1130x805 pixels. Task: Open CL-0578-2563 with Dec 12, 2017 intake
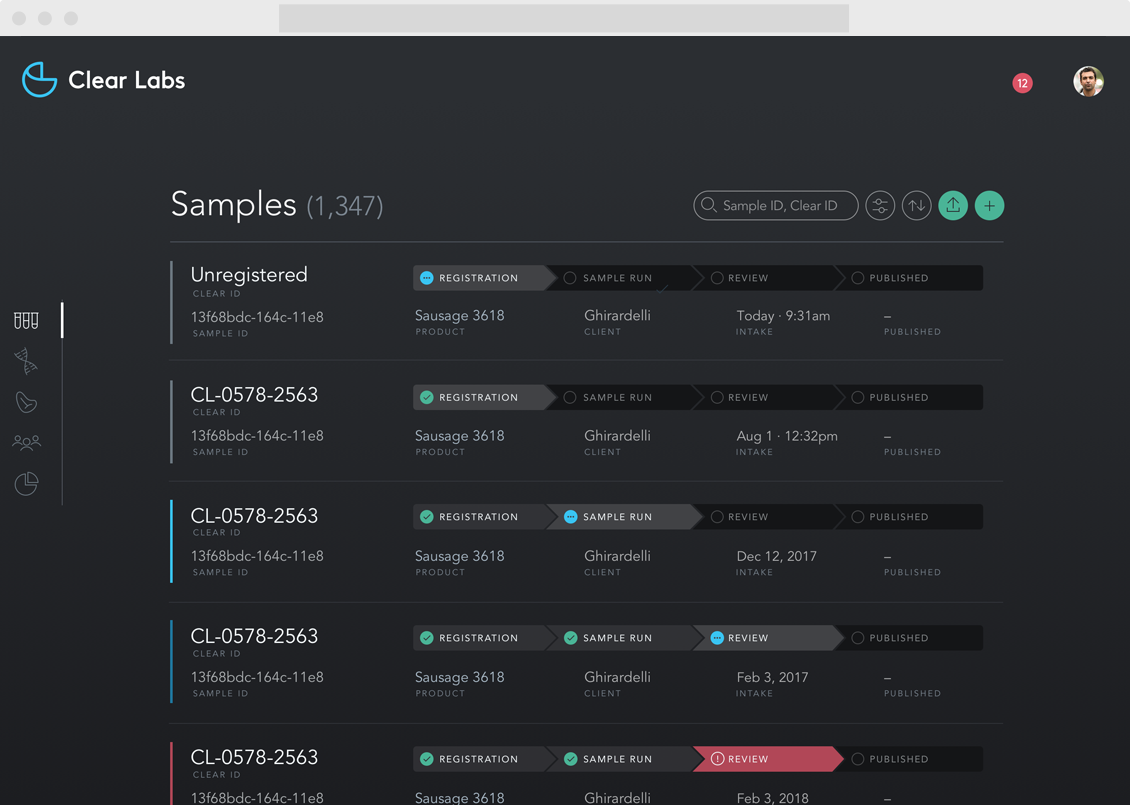254,516
